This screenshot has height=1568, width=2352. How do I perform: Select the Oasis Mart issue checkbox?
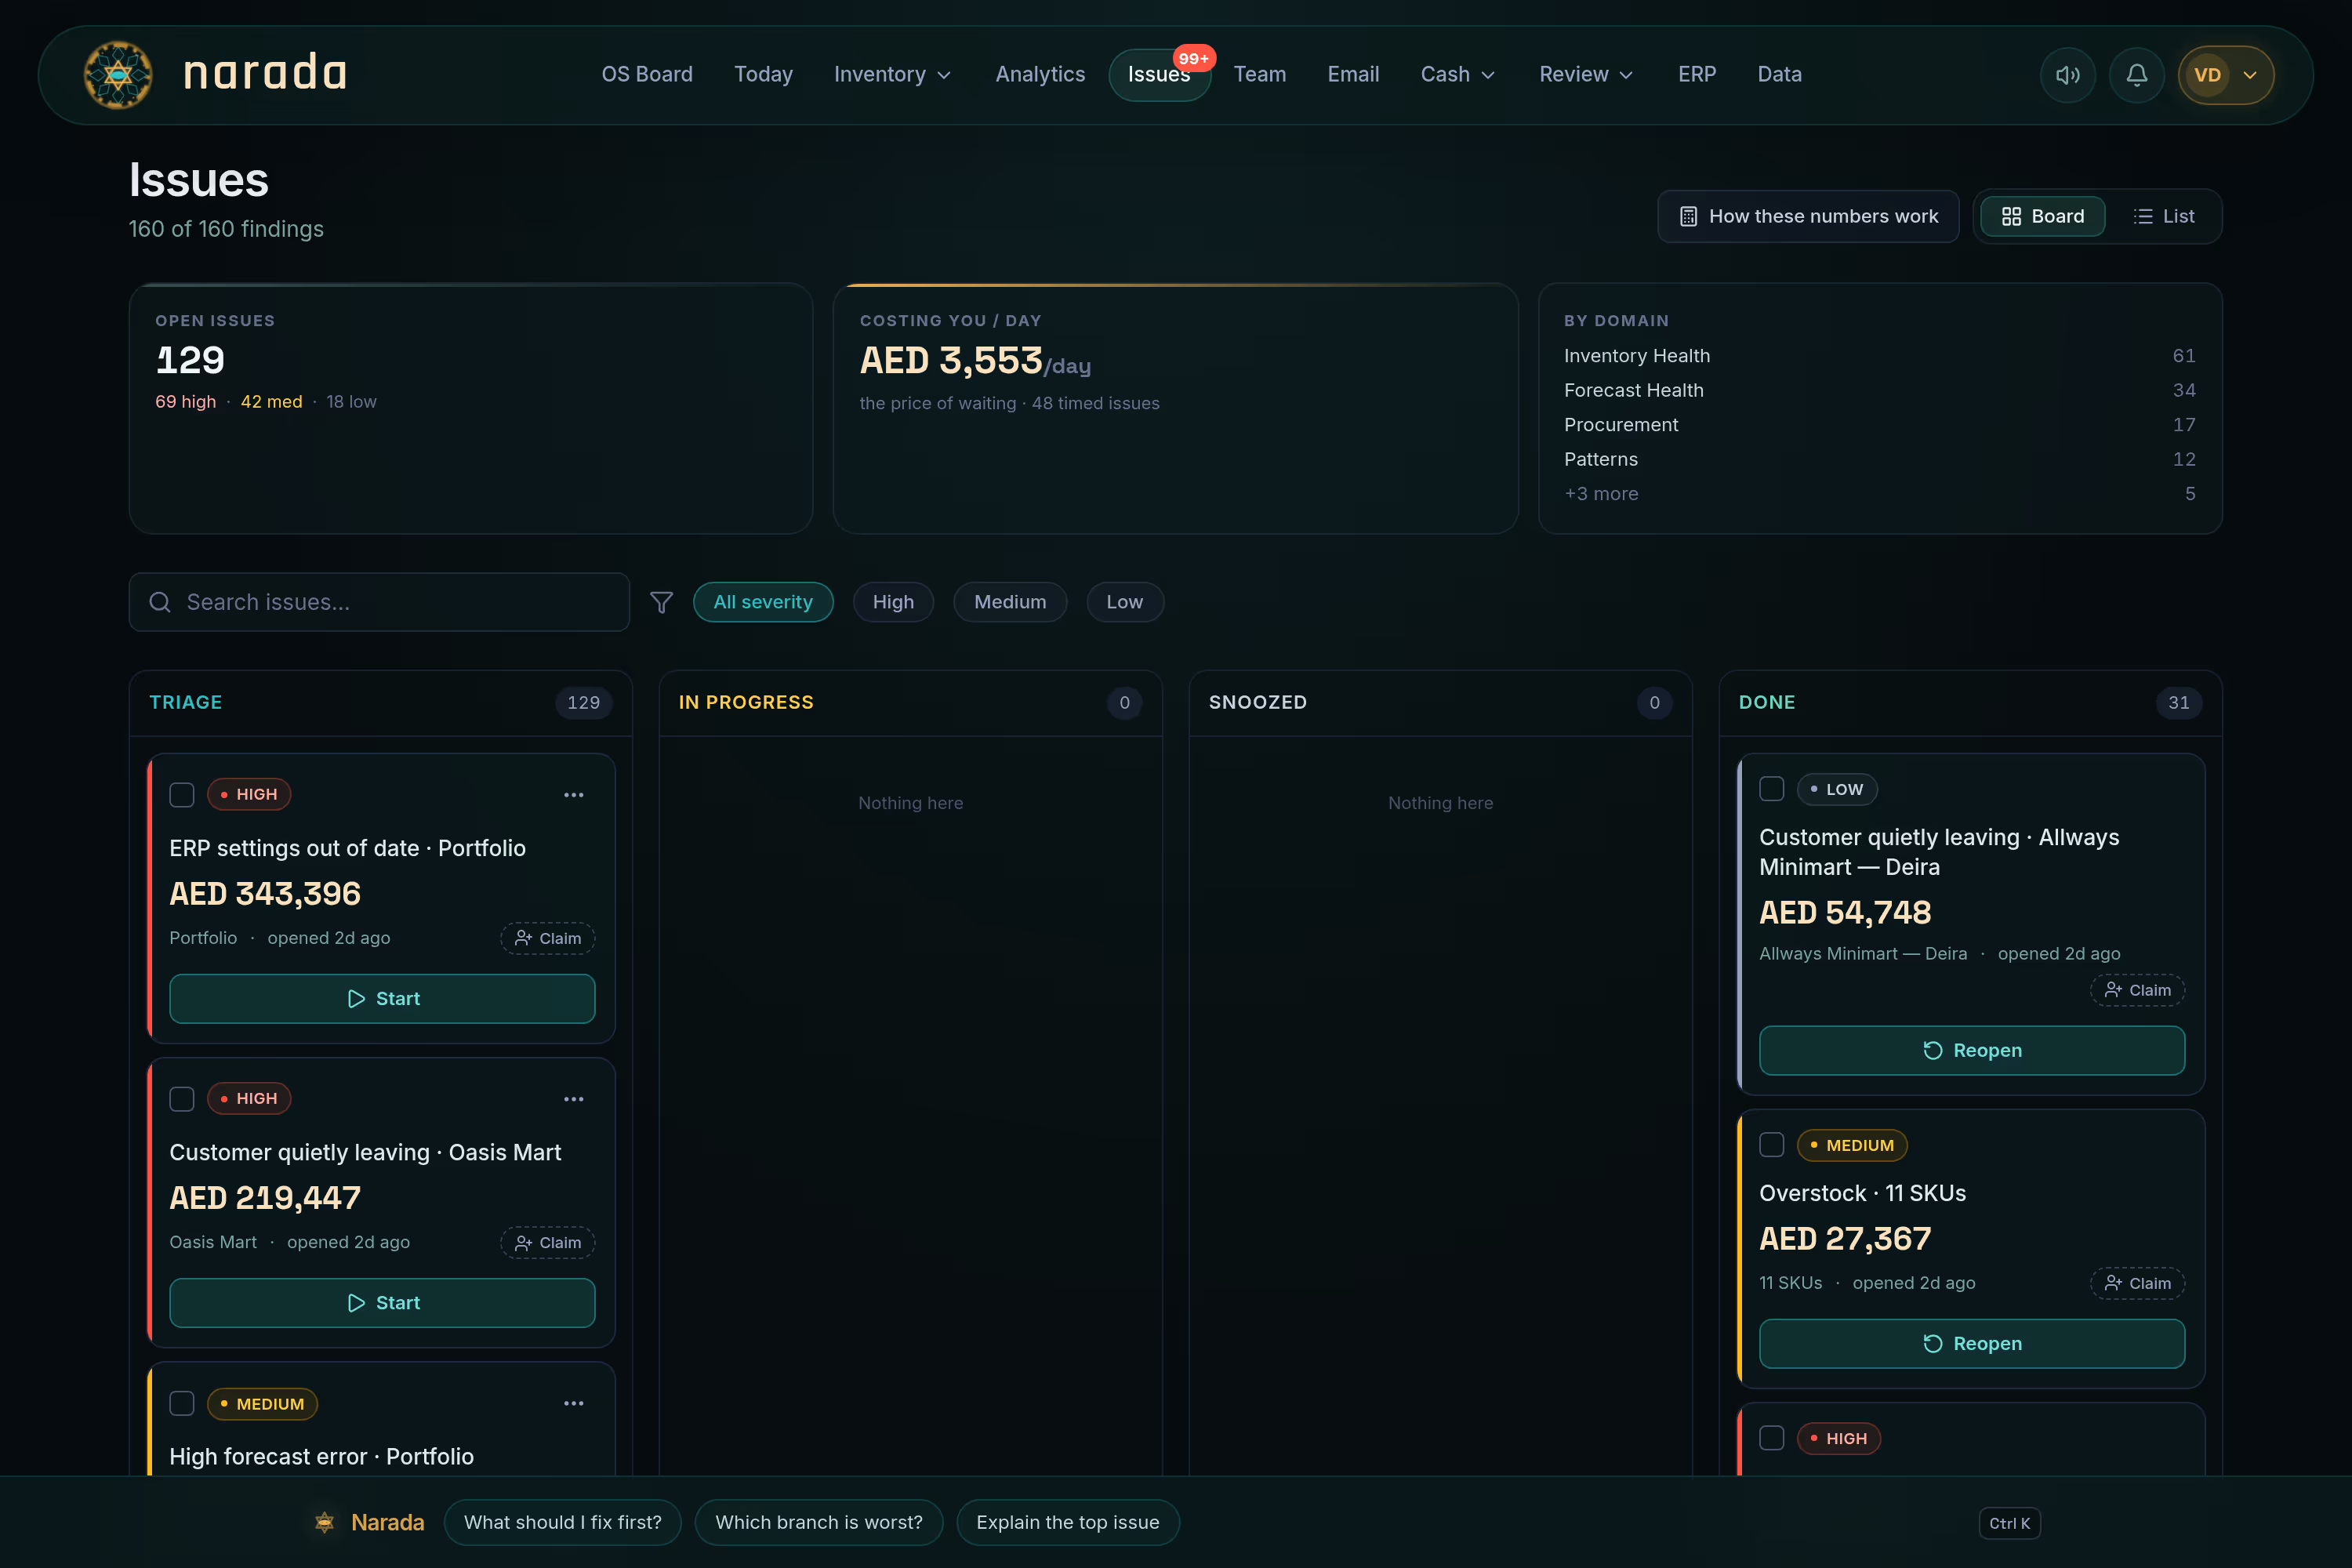pyautogui.click(x=182, y=1099)
